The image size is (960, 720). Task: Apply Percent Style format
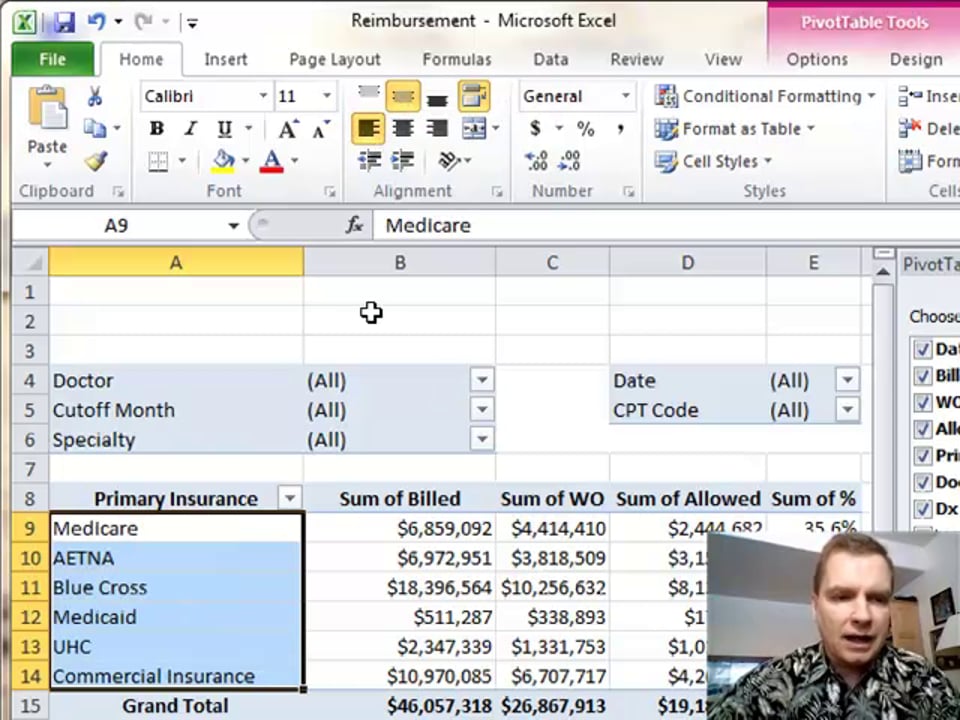point(585,129)
